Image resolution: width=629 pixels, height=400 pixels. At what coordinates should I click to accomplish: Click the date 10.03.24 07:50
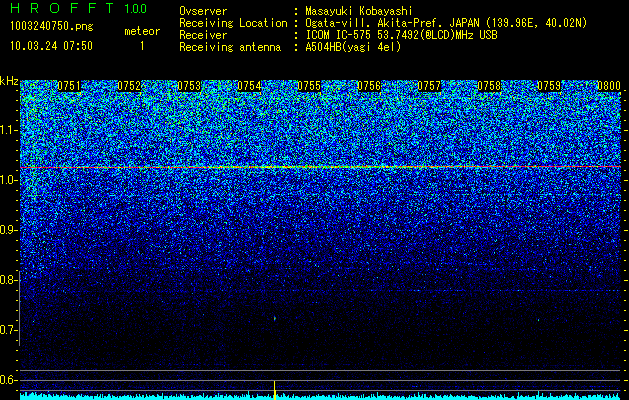pyautogui.click(x=51, y=46)
